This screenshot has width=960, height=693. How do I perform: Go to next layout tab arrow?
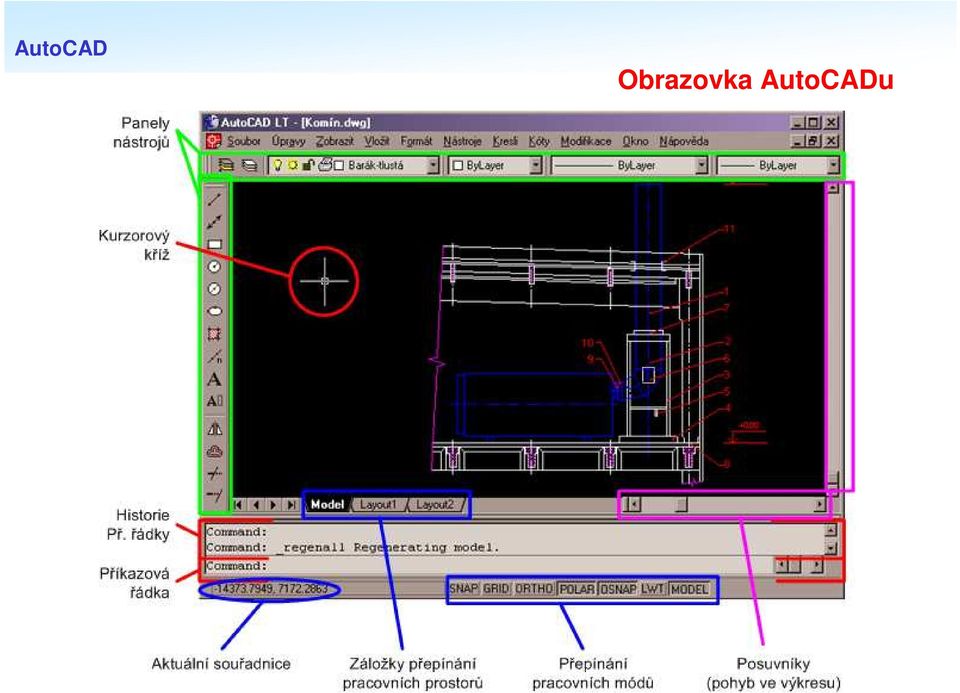tap(273, 505)
